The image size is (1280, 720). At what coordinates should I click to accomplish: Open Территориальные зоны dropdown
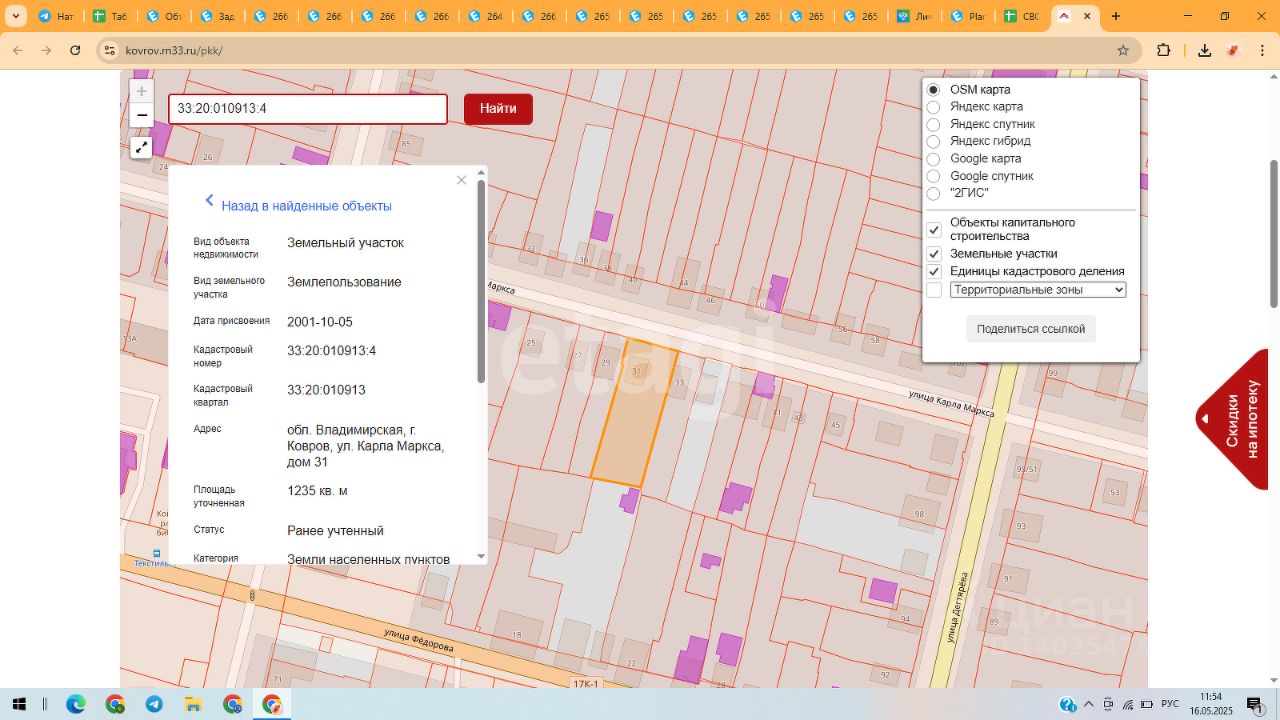1037,290
